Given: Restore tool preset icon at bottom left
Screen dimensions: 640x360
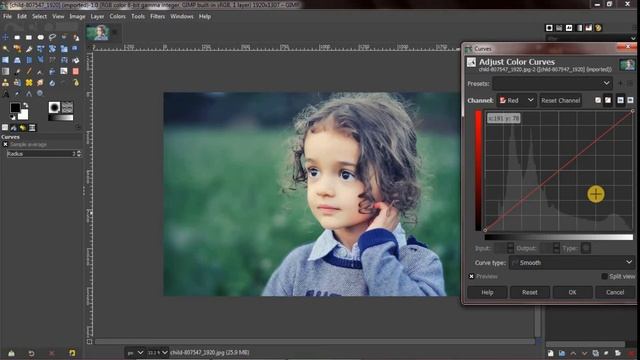Looking at the screenshot, I should pos(31,353).
